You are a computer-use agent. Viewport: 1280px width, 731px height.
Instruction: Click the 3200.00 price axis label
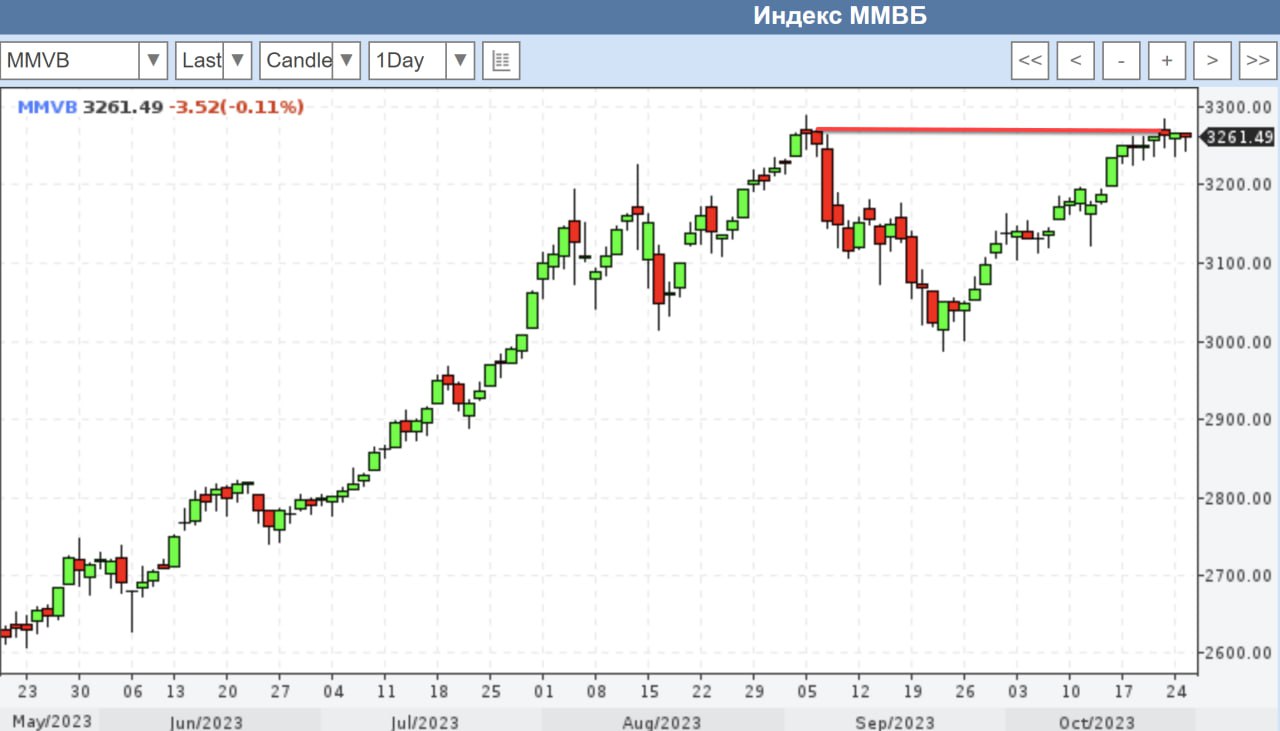[x=1237, y=185]
